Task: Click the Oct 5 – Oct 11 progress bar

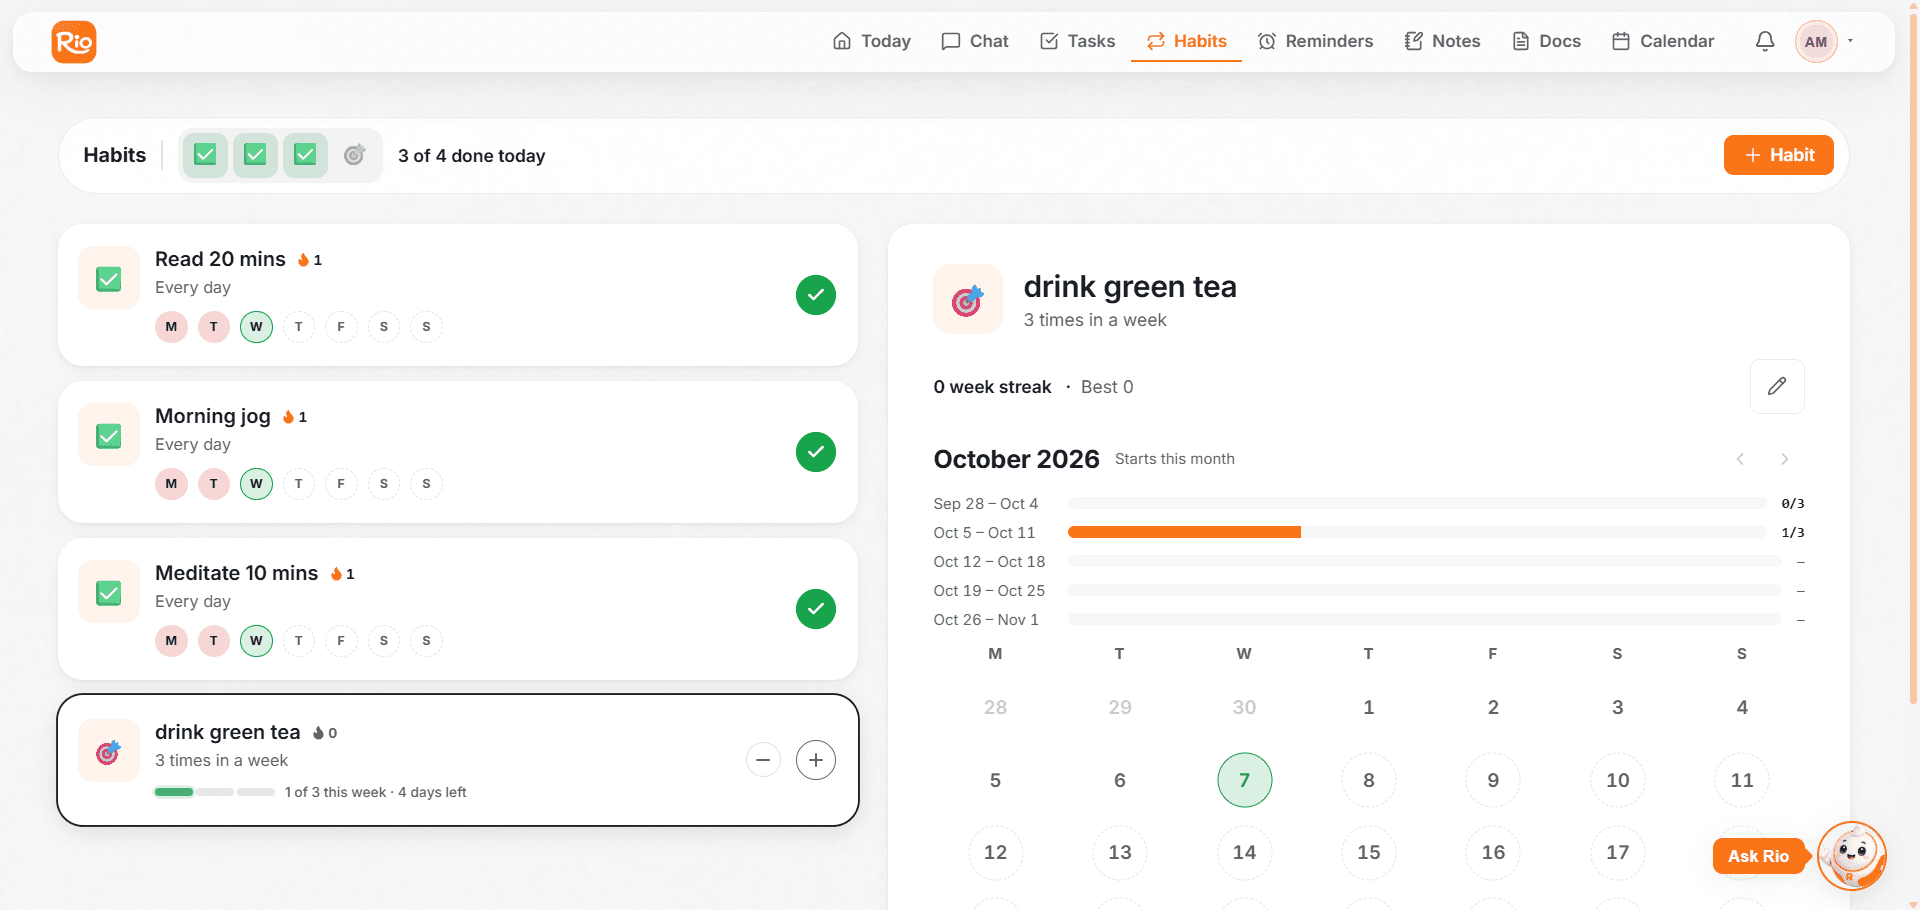Action: (1417, 532)
